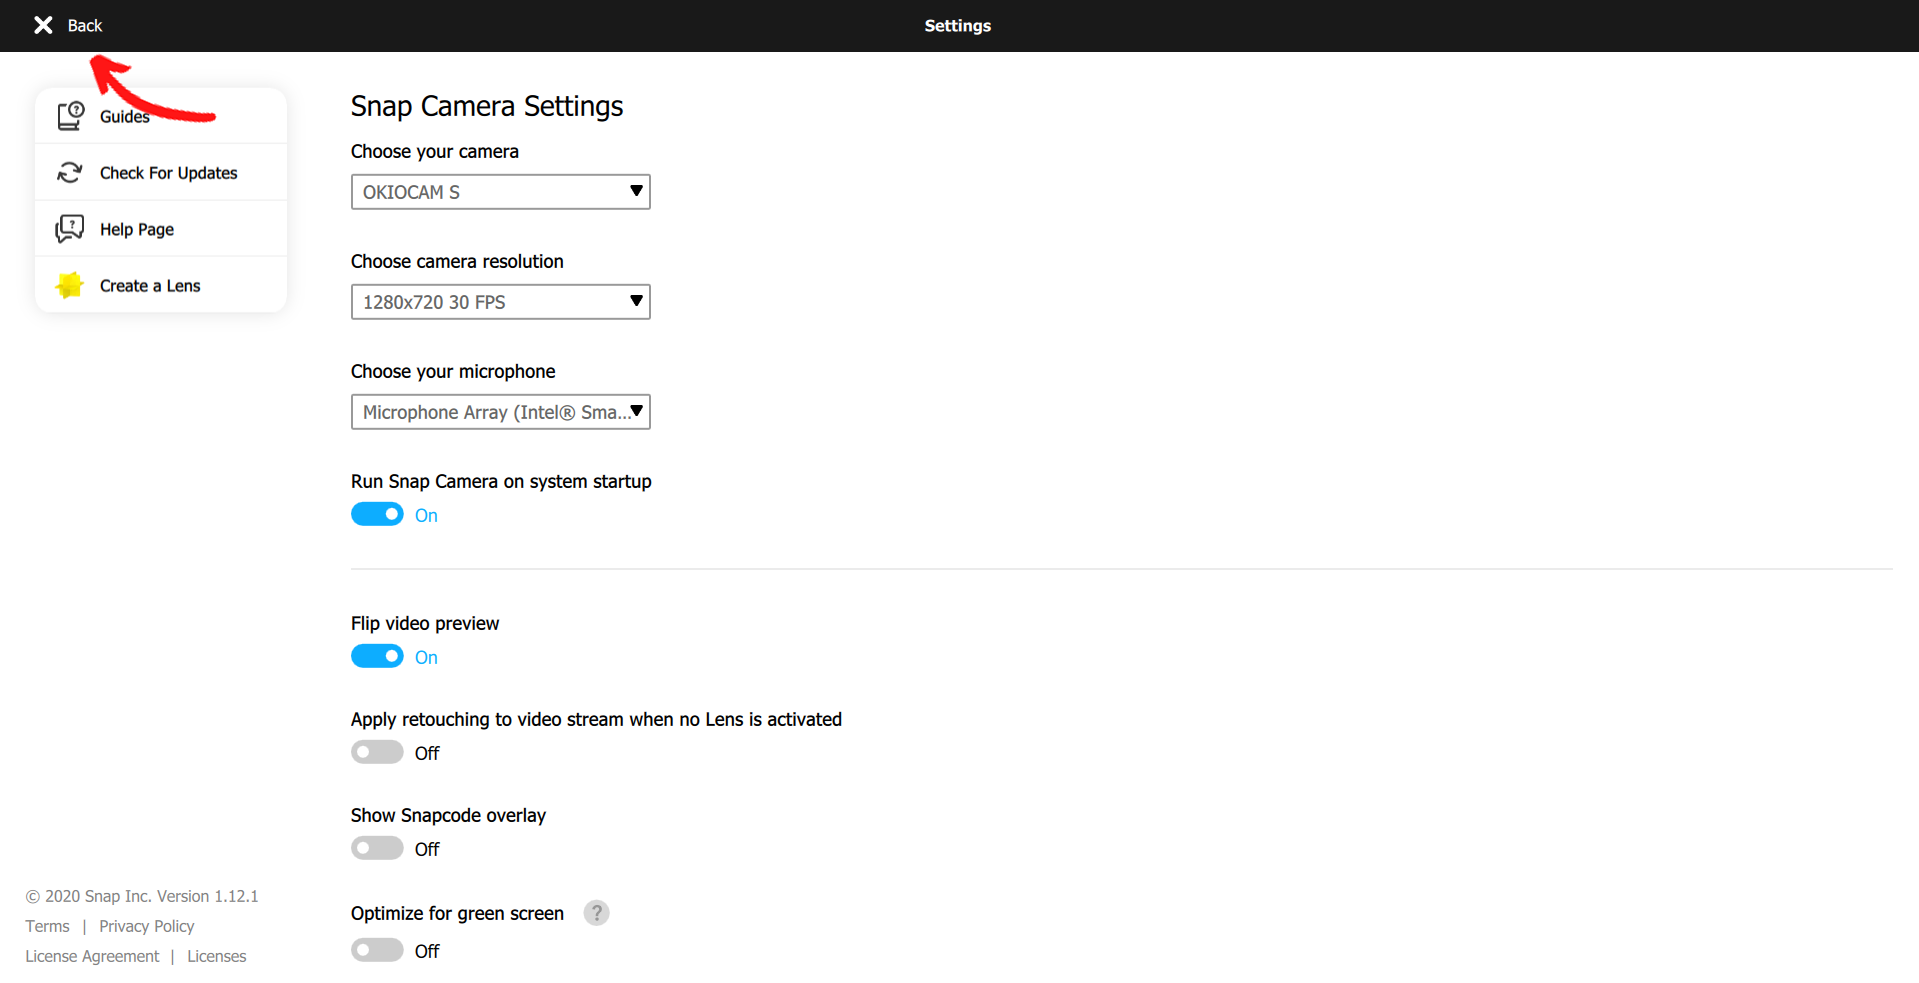Viewport: 1919px width, 983px height.
Task: Turn off Flip video preview toggle
Action: click(377, 656)
